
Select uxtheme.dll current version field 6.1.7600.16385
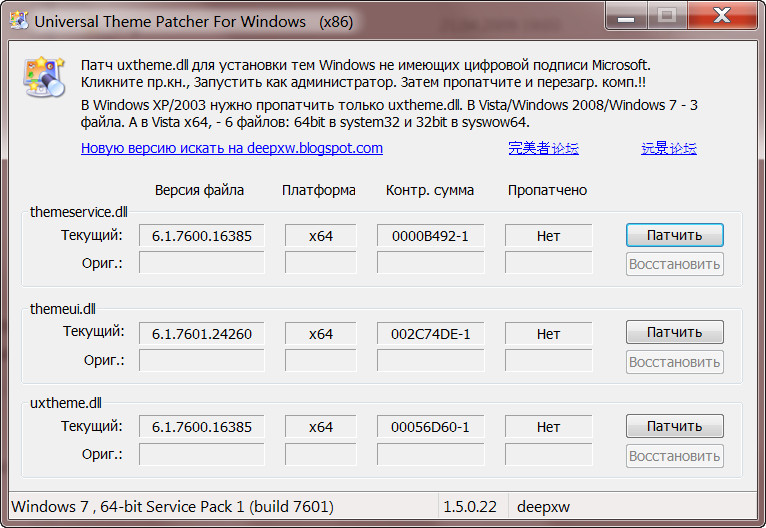(202, 427)
